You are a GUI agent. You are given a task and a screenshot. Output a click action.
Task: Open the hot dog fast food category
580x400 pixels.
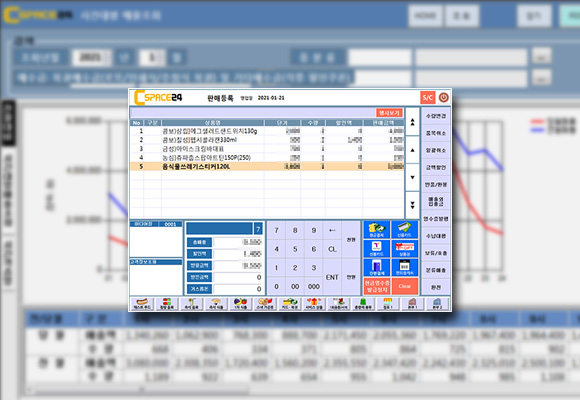(x=142, y=304)
